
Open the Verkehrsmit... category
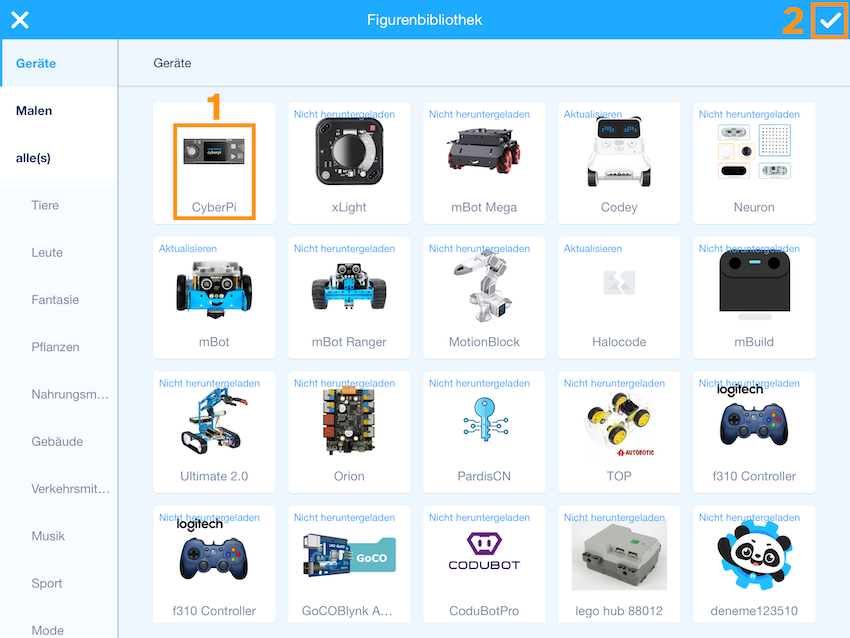point(70,488)
